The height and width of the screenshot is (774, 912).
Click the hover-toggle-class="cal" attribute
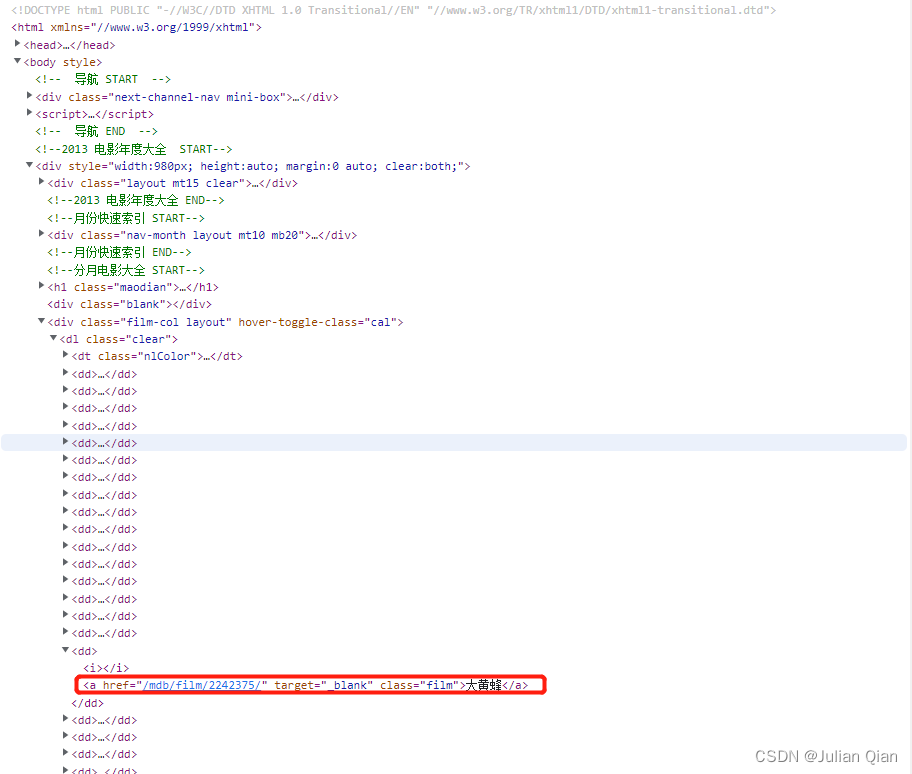tap(320, 322)
